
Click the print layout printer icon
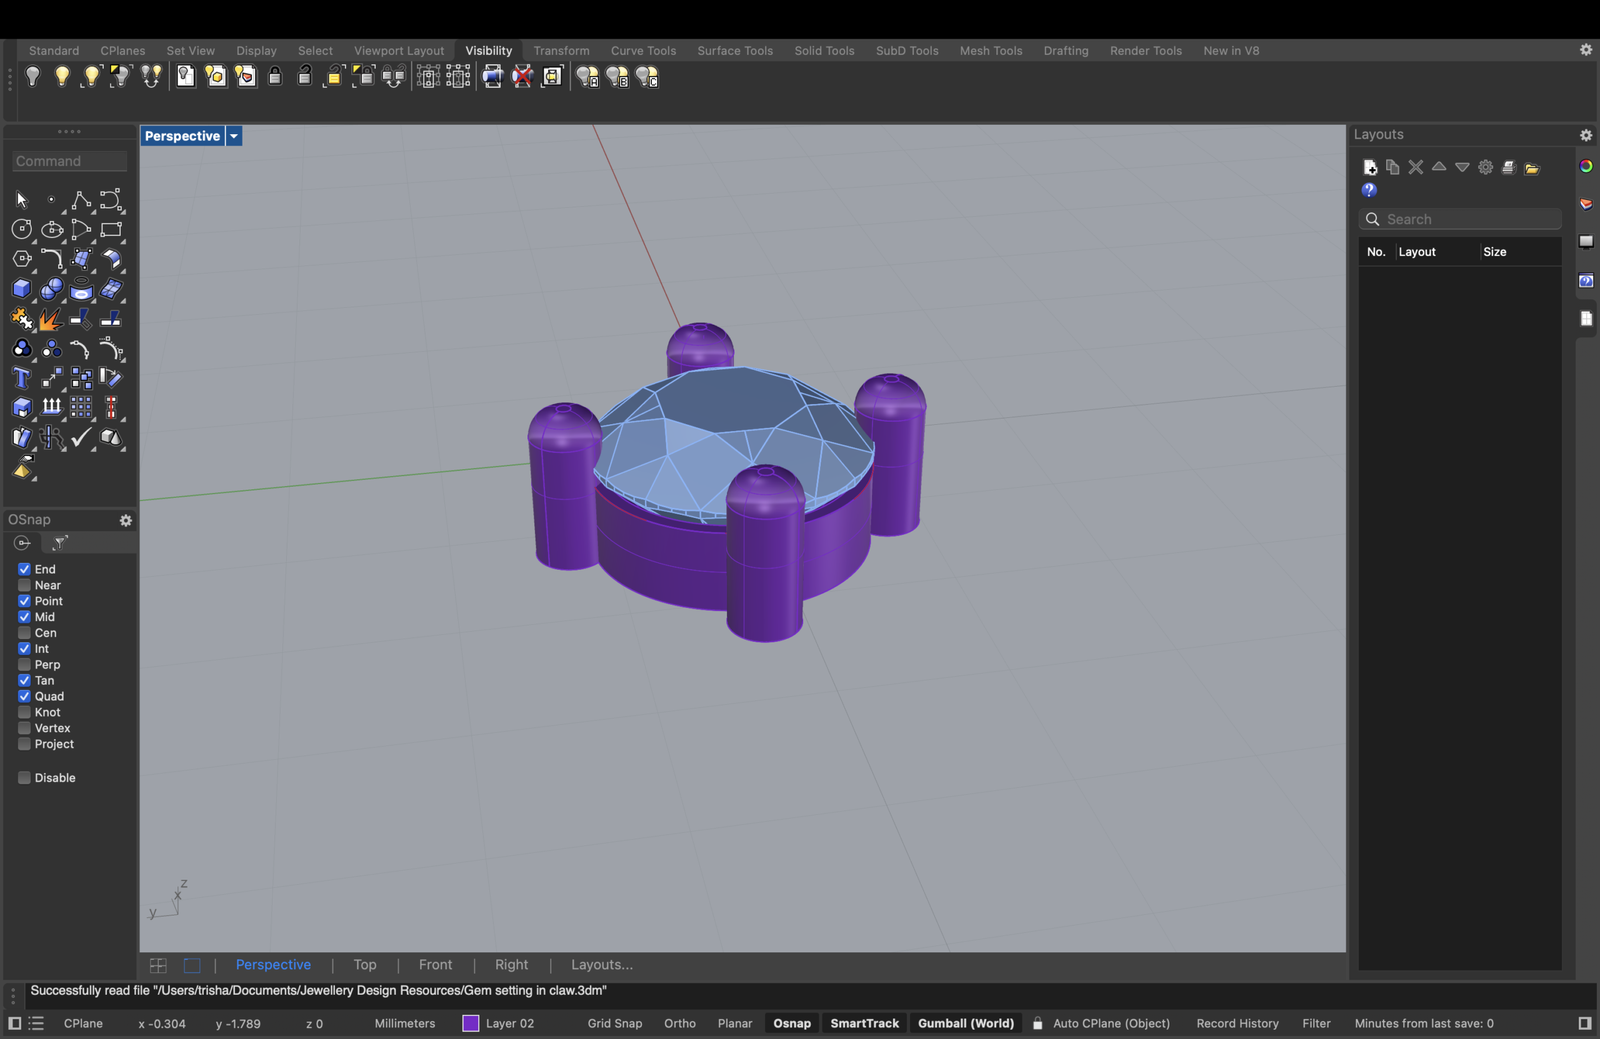[1508, 167]
